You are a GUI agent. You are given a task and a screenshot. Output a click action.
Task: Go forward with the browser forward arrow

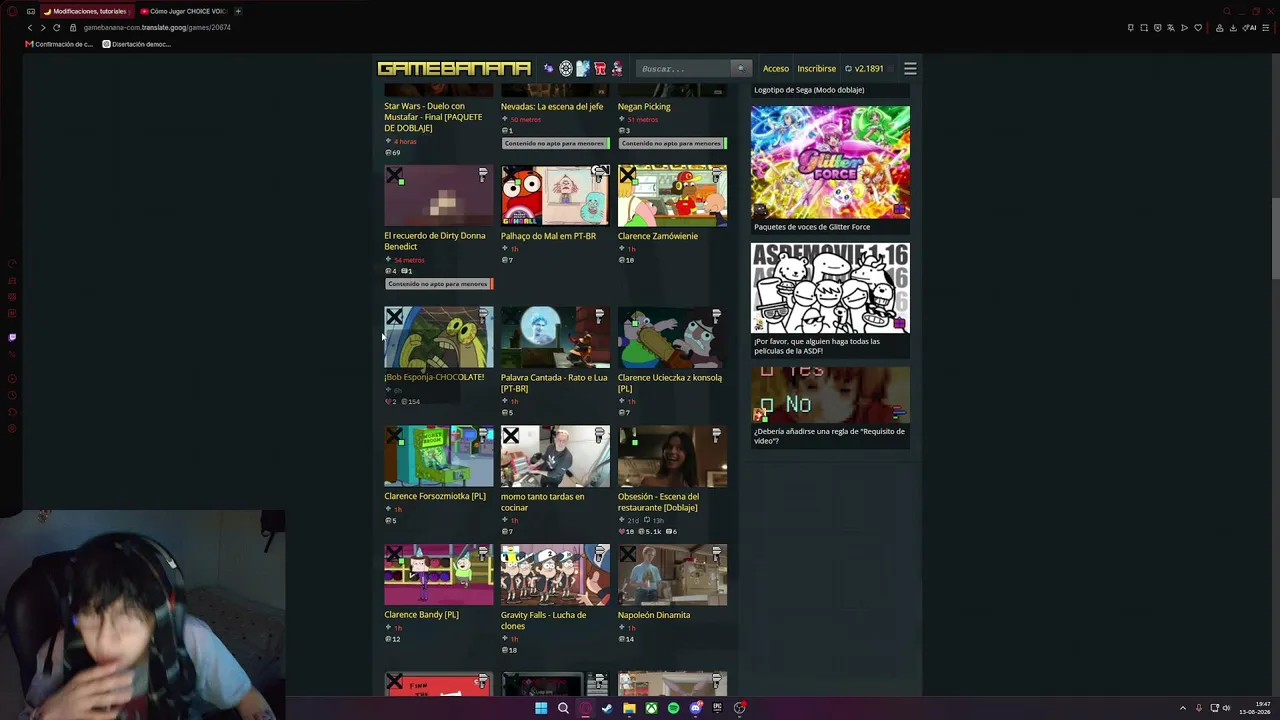click(42, 27)
